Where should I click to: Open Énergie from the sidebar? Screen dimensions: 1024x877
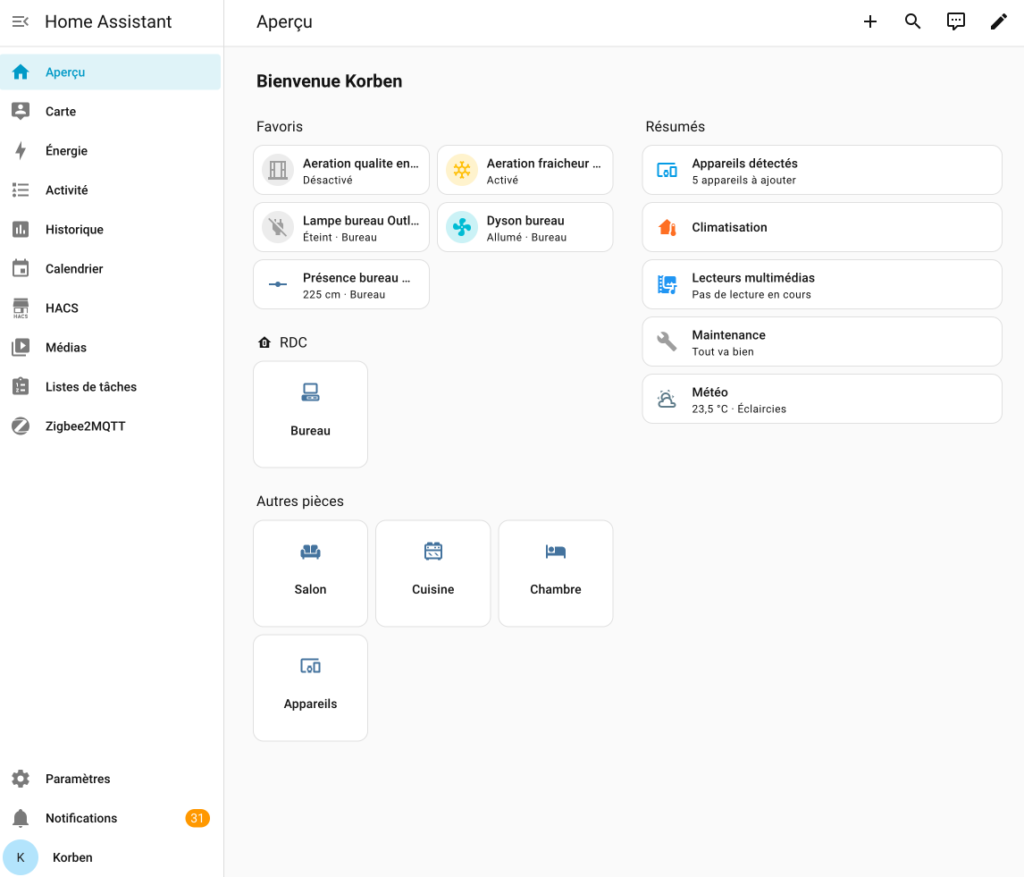pyautogui.click(x=110, y=151)
